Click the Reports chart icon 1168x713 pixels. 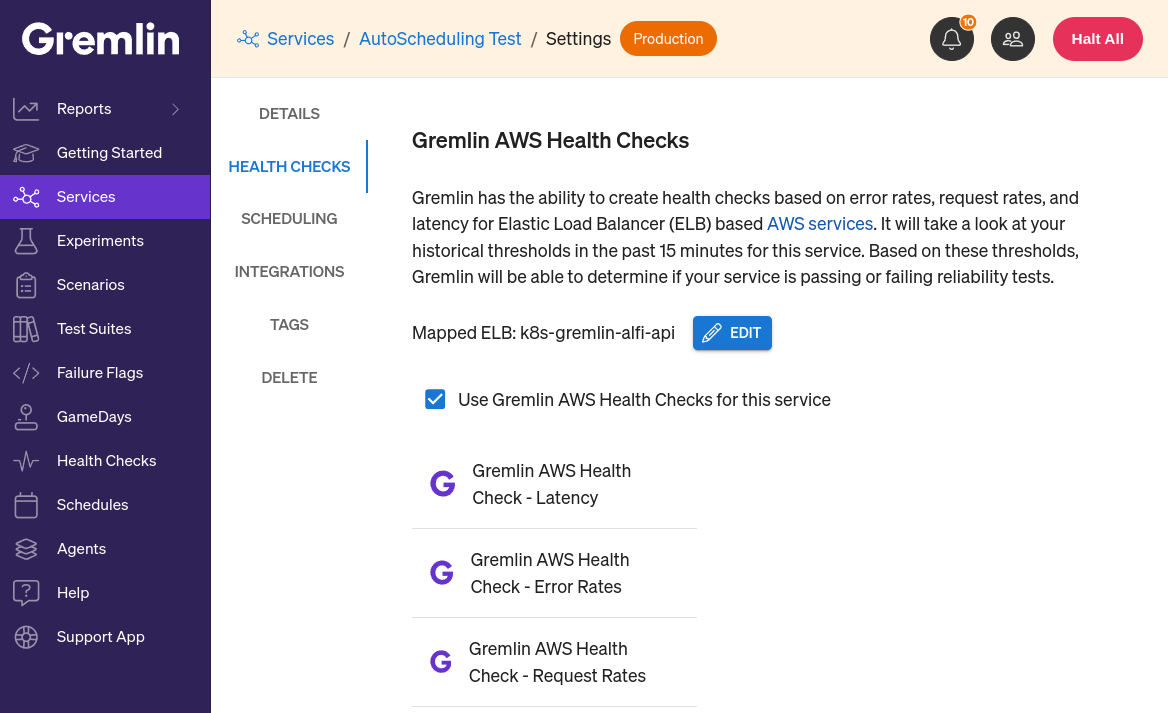26,109
